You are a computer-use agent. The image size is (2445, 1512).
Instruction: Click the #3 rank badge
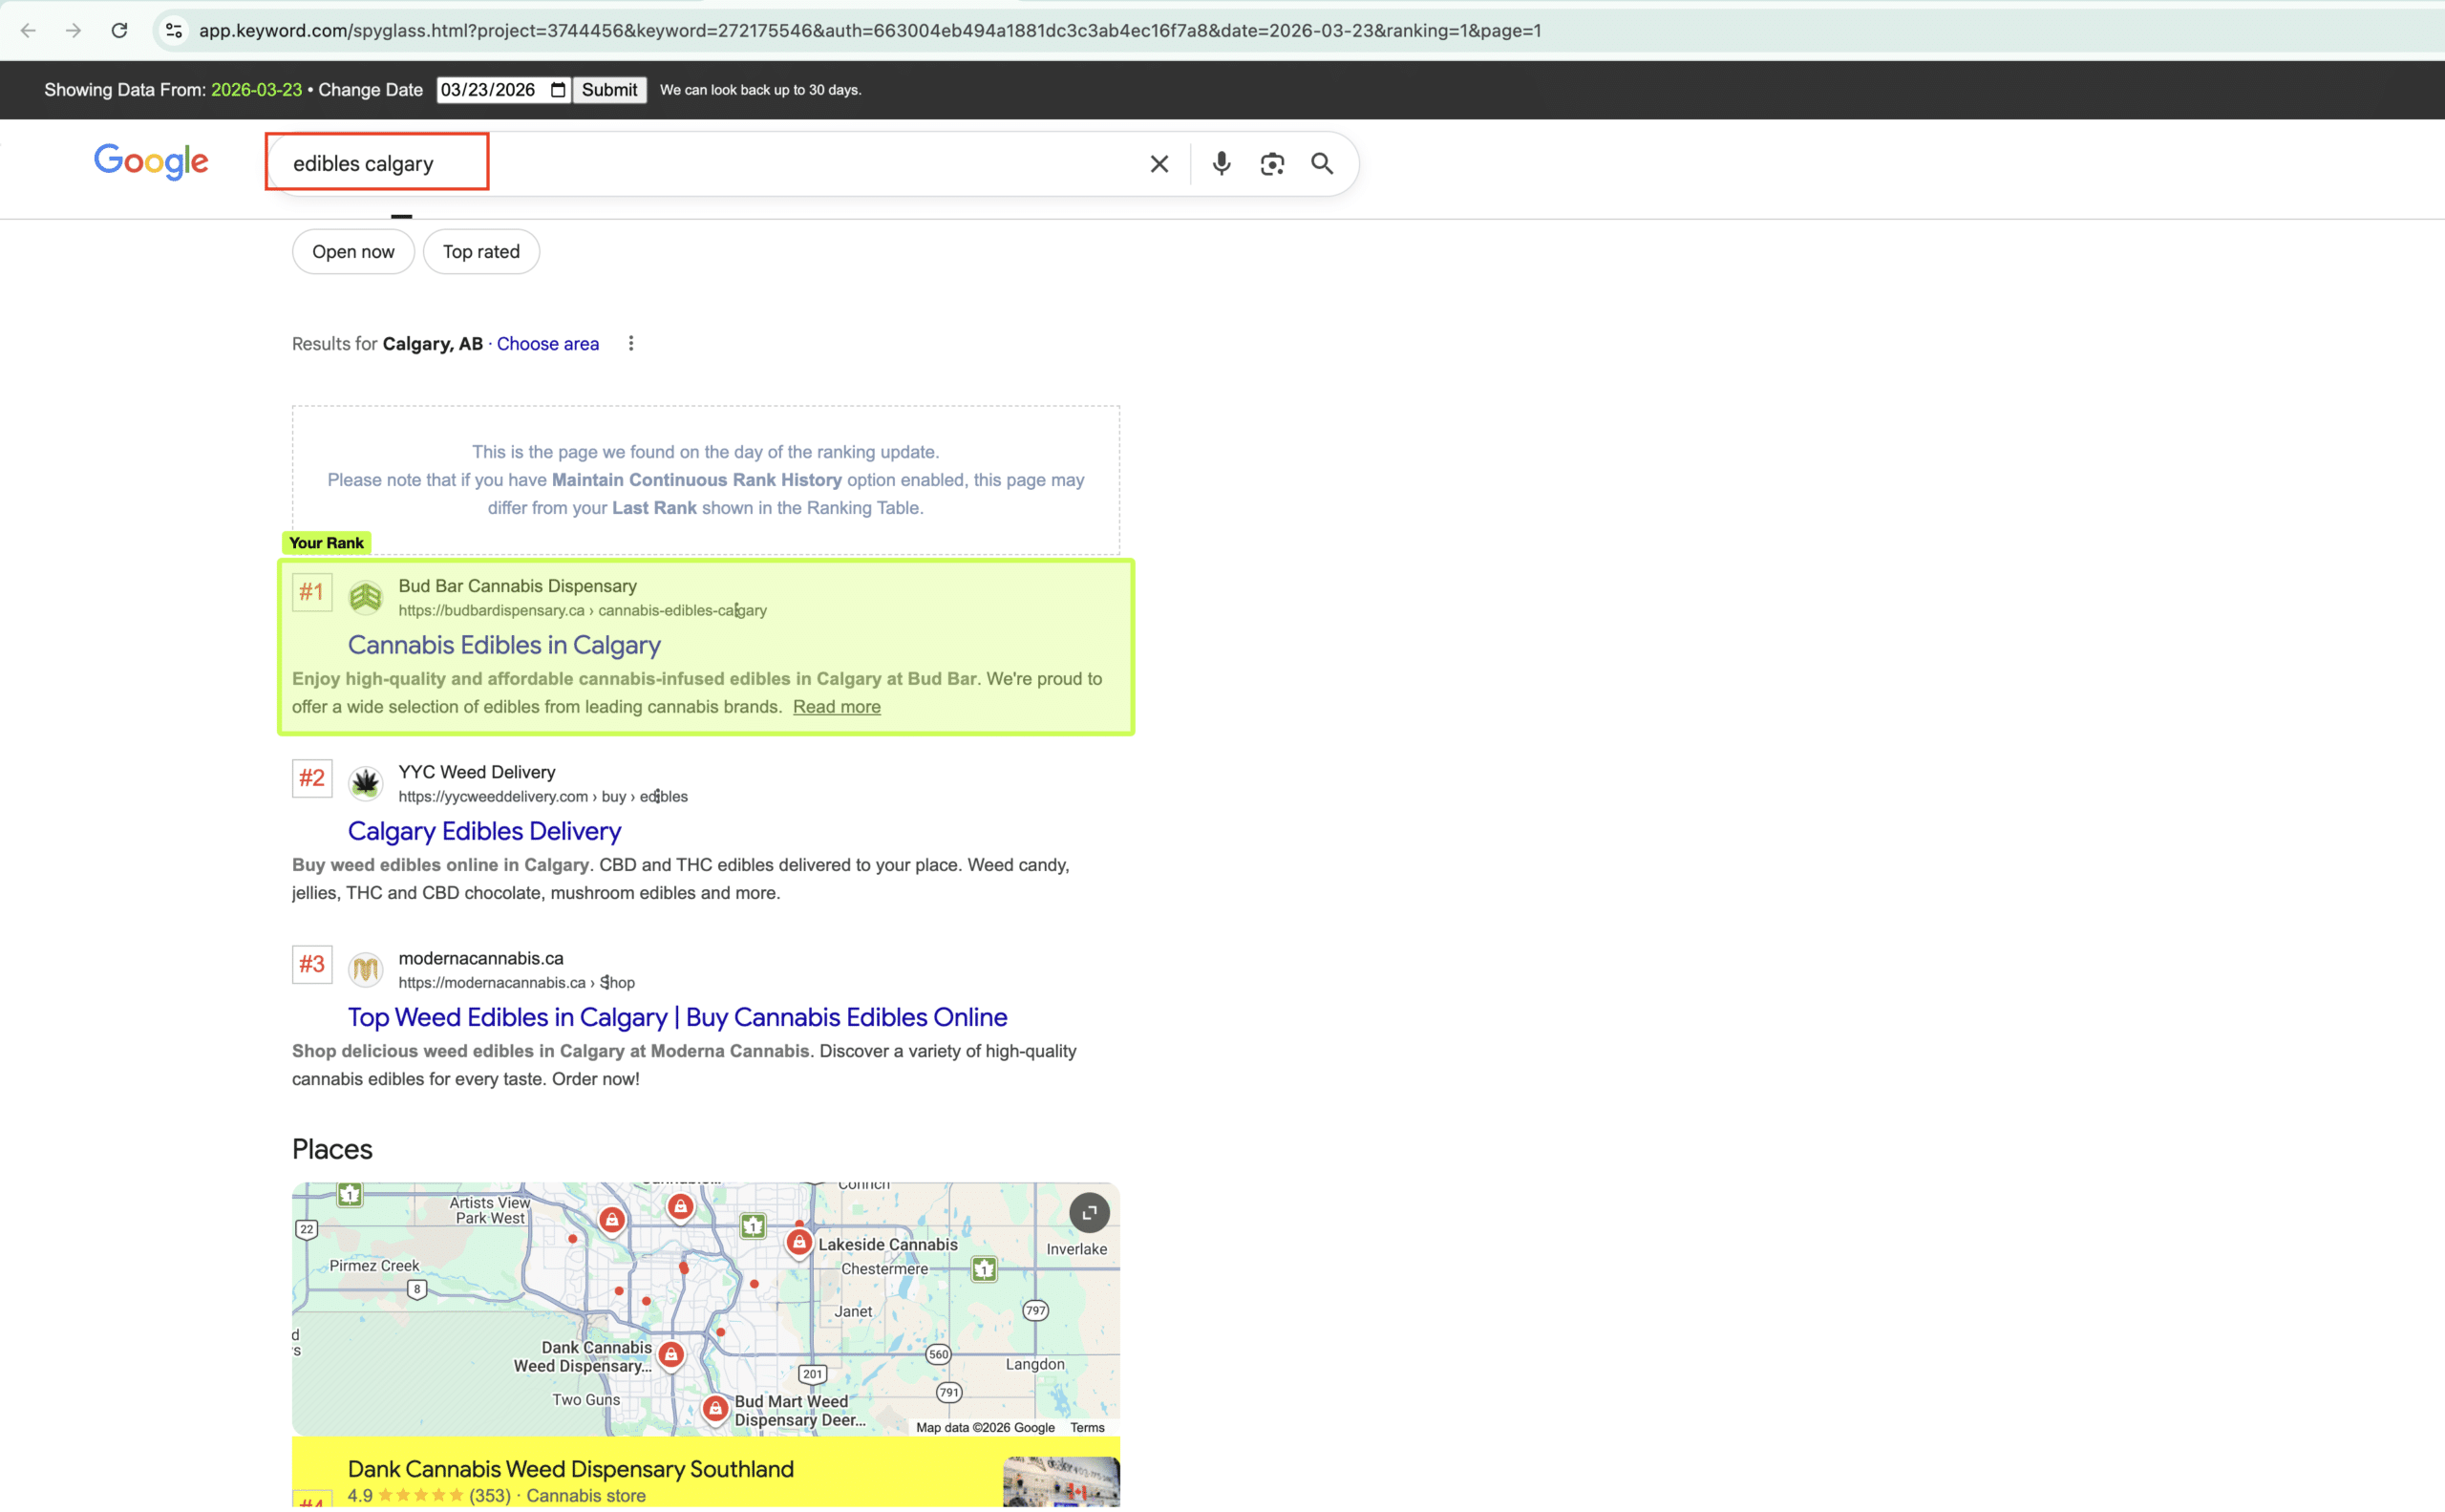coord(312,965)
